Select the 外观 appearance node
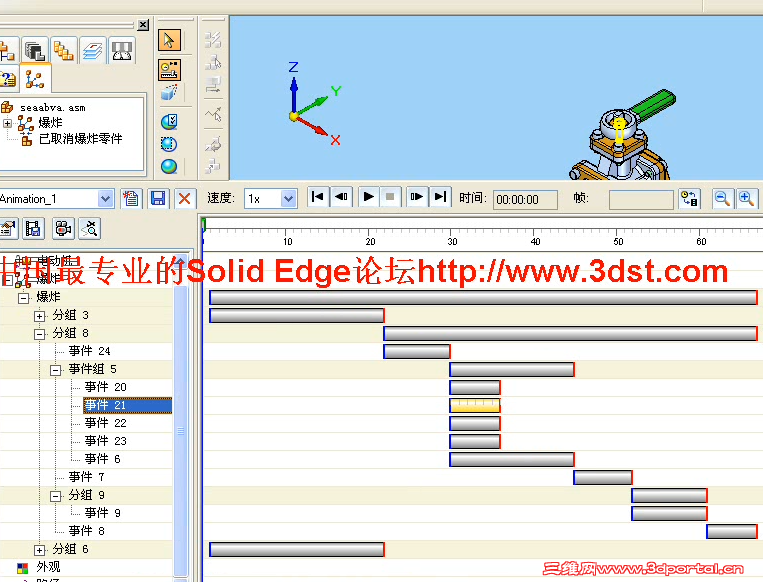Viewport: 763px width, 582px height. click(48, 567)
